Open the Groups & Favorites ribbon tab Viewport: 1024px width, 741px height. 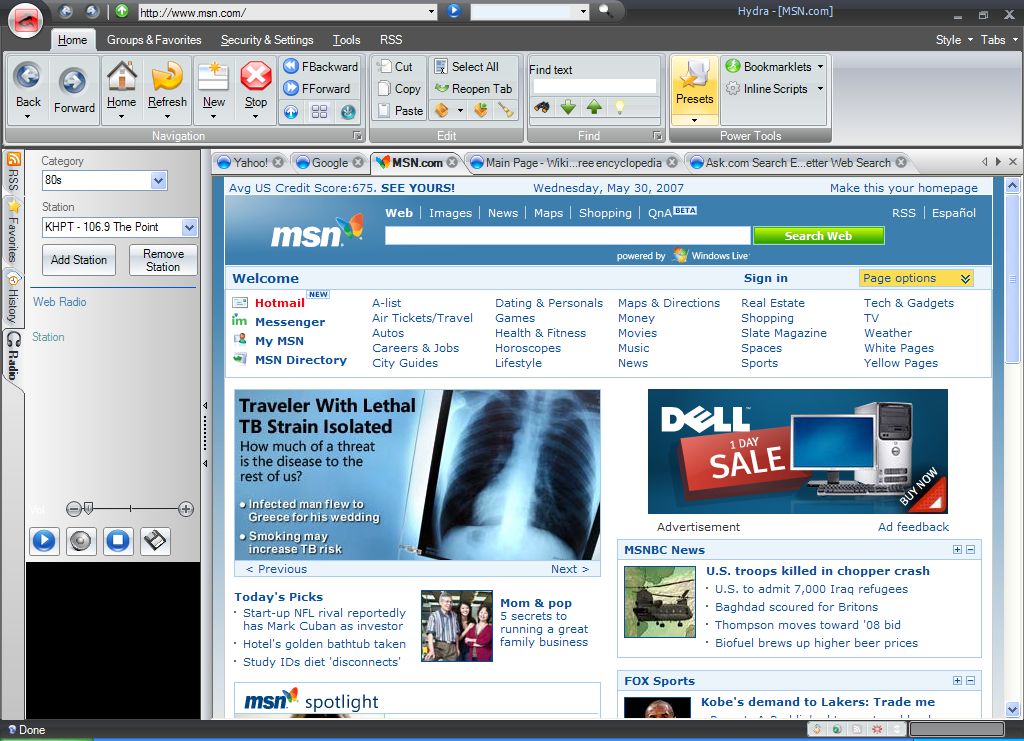coord(154,40)
